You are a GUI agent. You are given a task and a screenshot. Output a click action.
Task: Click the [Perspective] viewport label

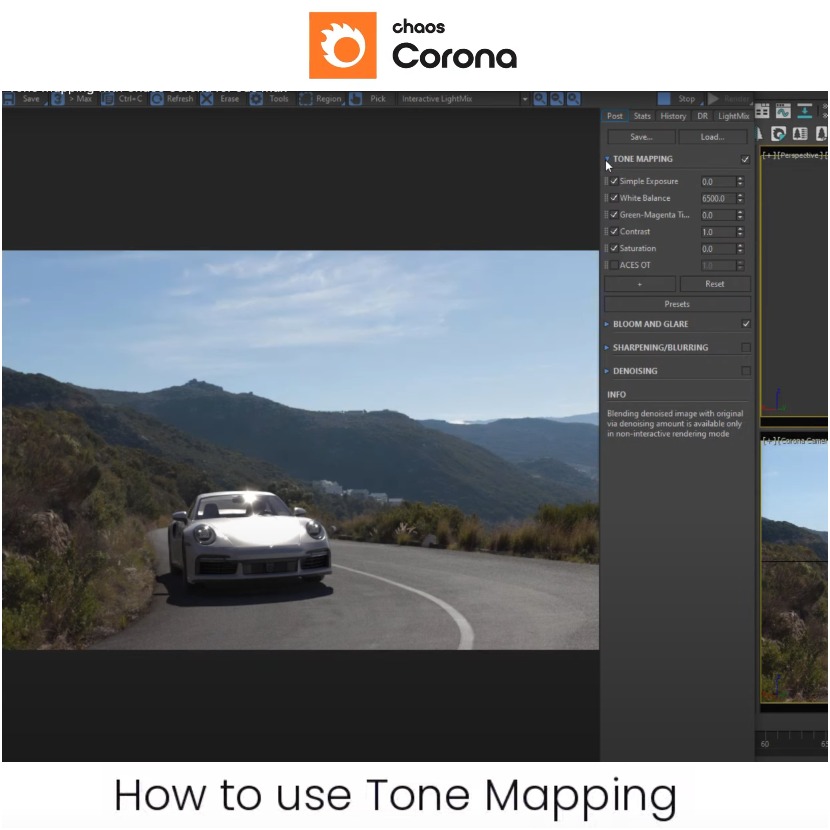pyautogui.click(x=798, y=155)
